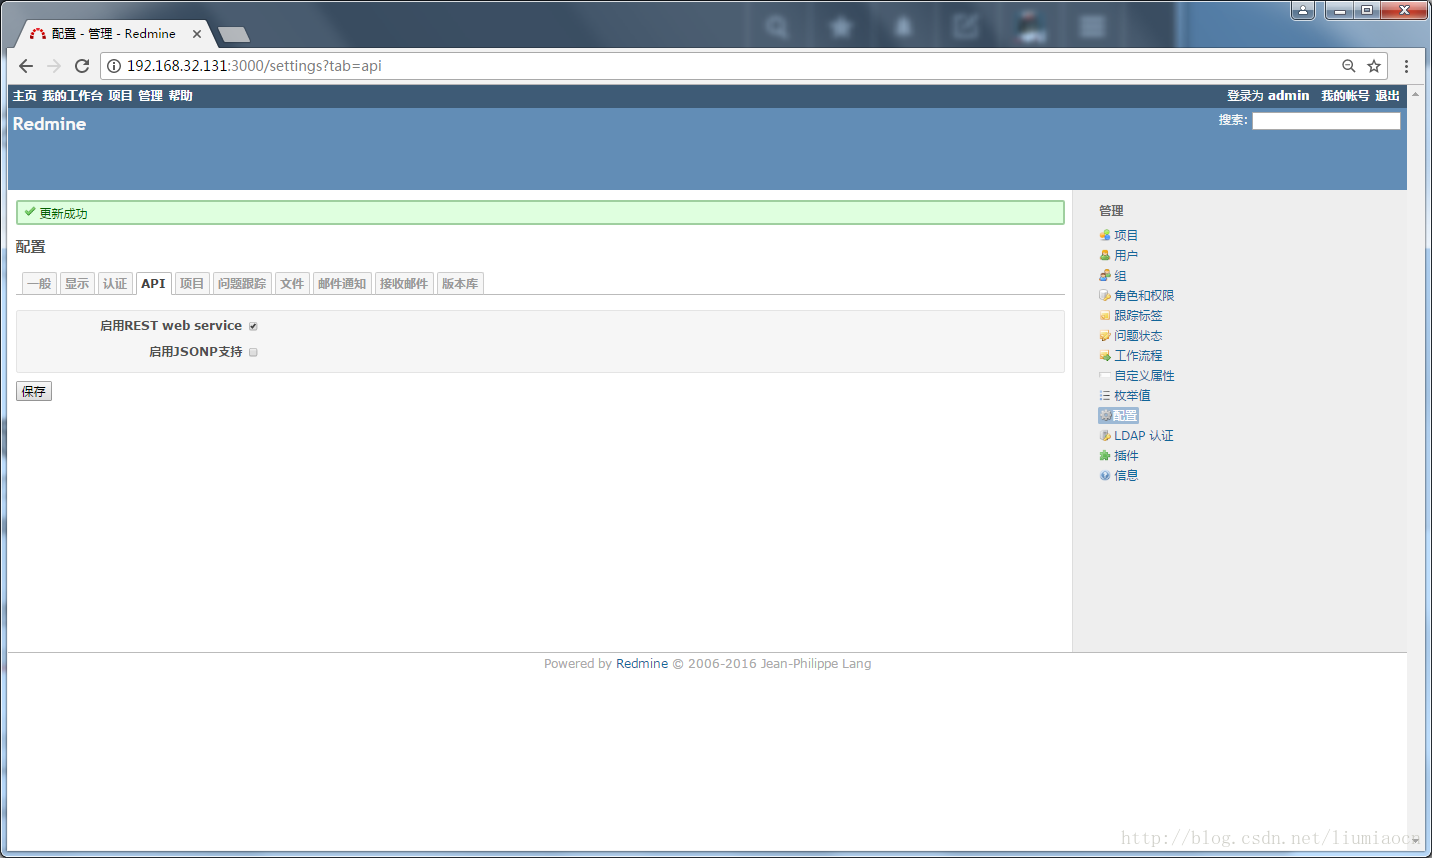
Task: Click the 信息 help icon in sidebar
Action: click(1105, 476)
